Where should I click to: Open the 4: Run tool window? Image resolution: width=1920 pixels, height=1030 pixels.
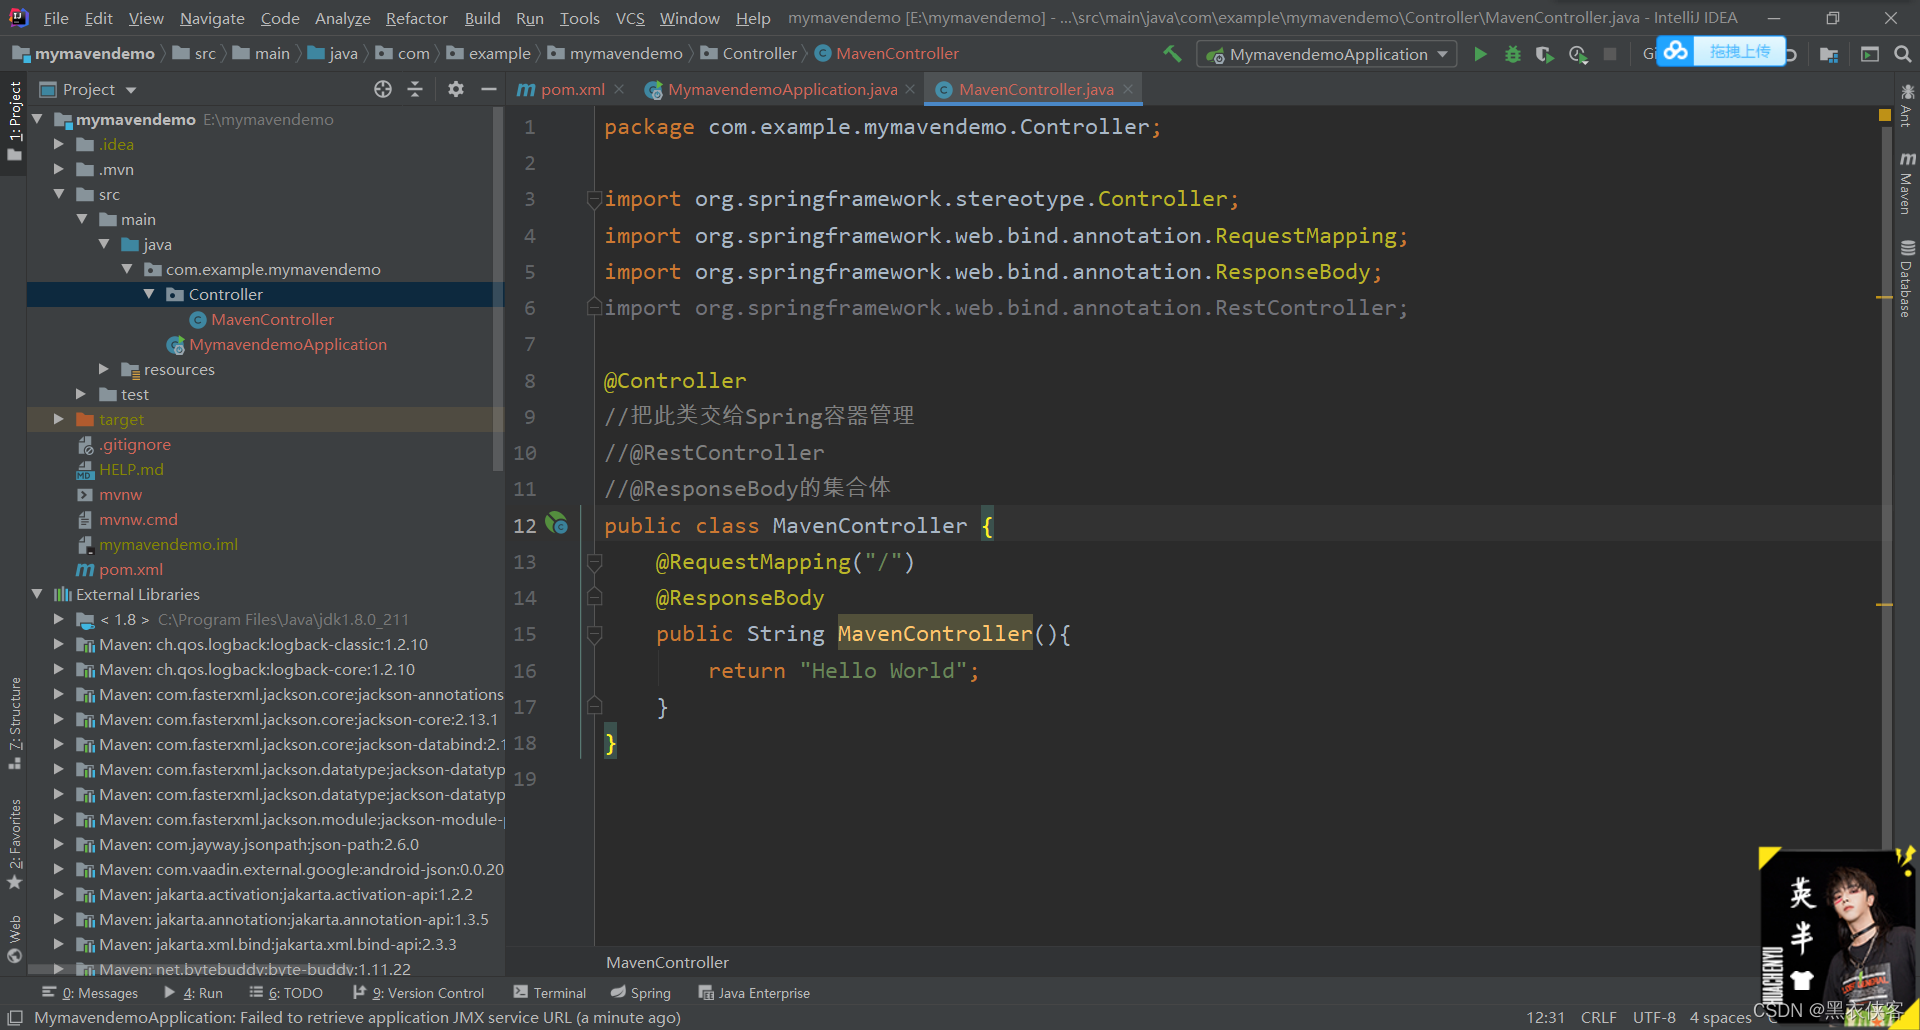click(x=193, y=993)
